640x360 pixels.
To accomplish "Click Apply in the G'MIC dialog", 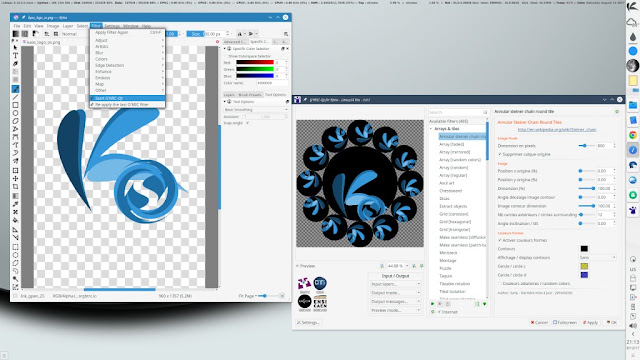I will pyautogui.click(x=590, y=322).
